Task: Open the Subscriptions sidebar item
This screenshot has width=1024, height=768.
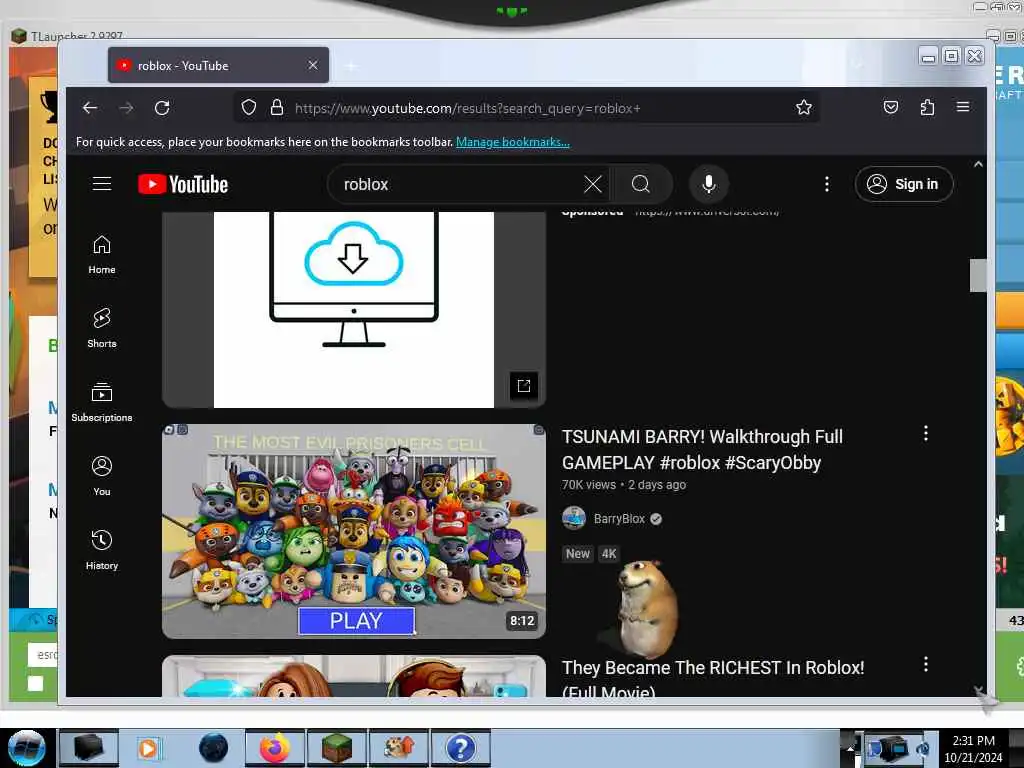Action: (x=102, y=402)
